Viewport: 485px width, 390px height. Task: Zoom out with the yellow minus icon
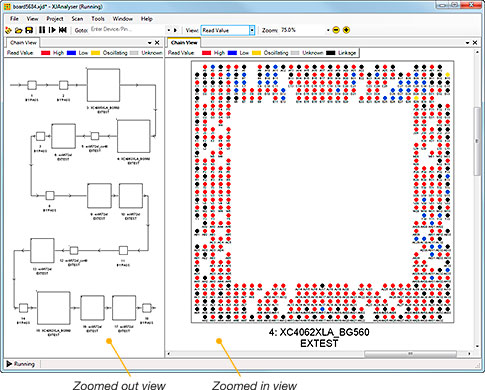point(336,30)
